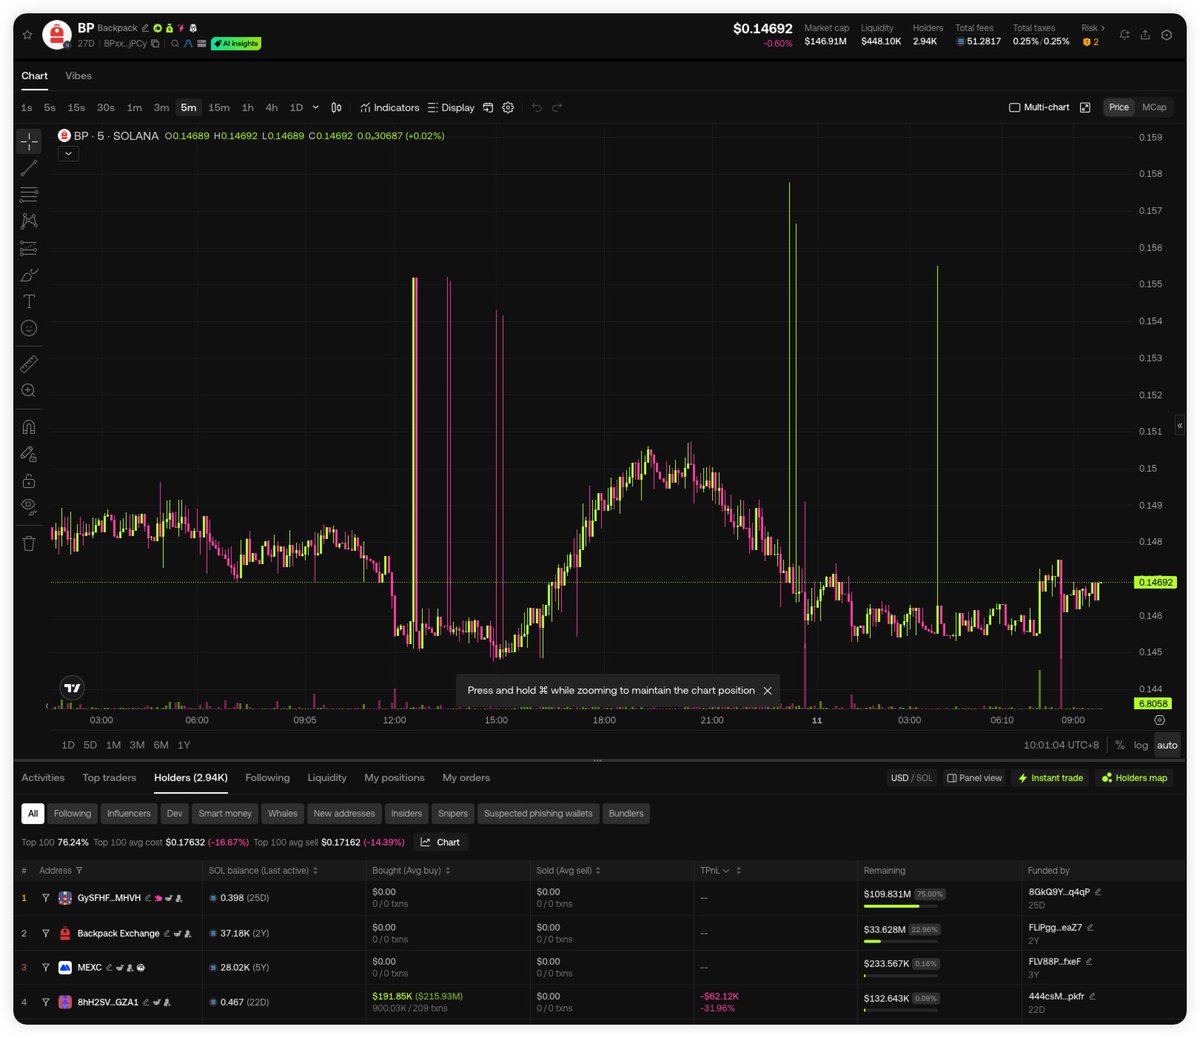Toggle auto scale on price axis
This screenshot has height=1038, width=1200.
point(1167,745)
